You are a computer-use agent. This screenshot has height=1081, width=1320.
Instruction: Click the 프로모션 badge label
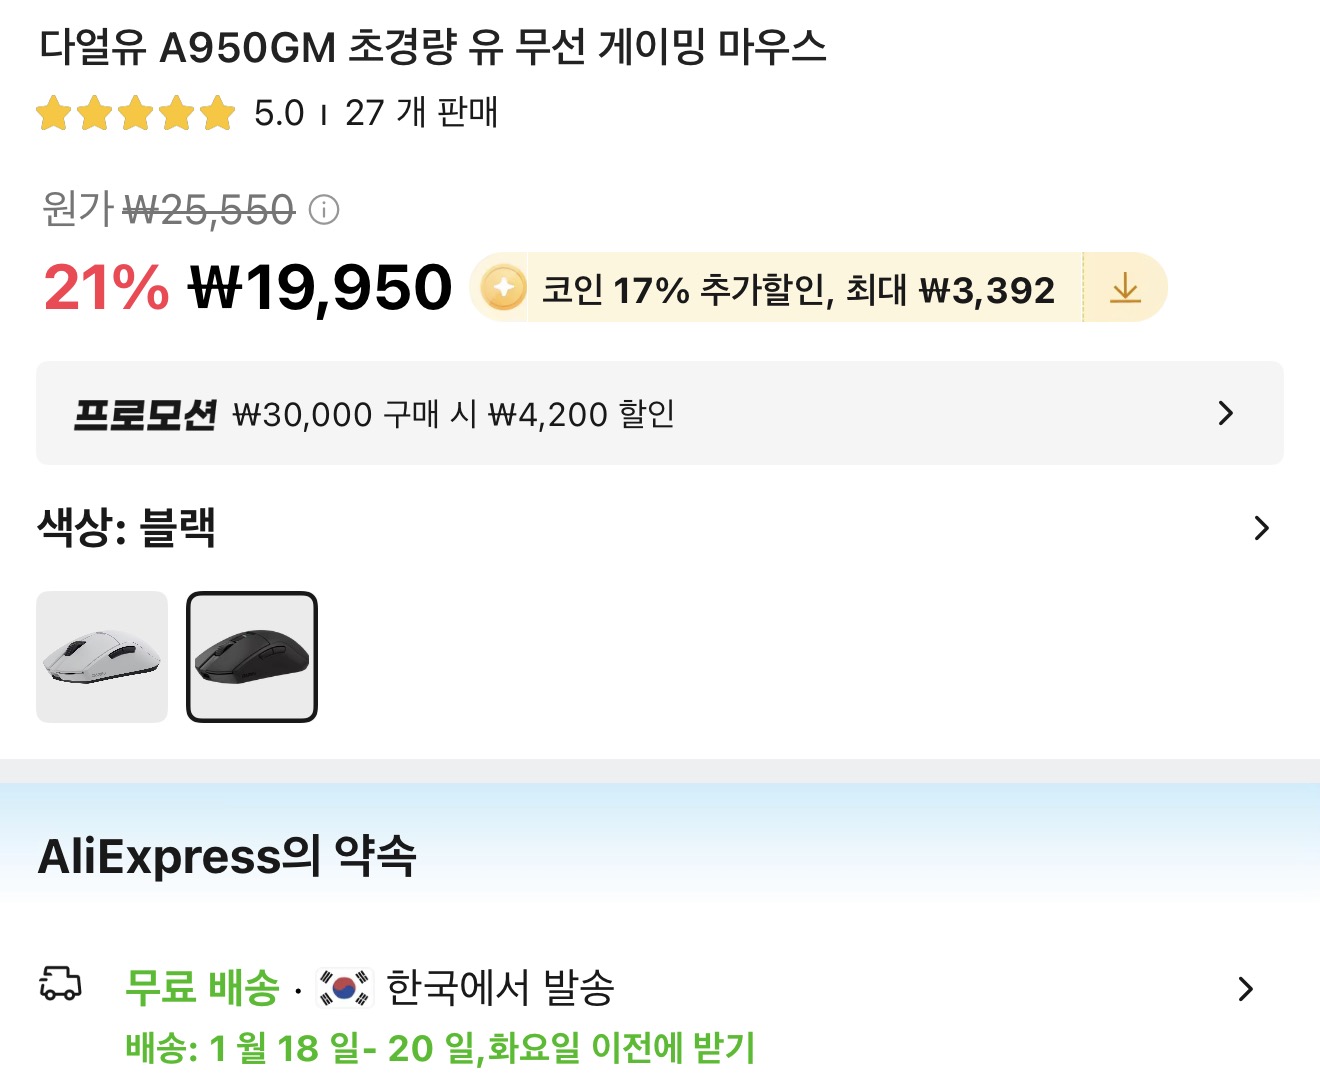point(148,413)
